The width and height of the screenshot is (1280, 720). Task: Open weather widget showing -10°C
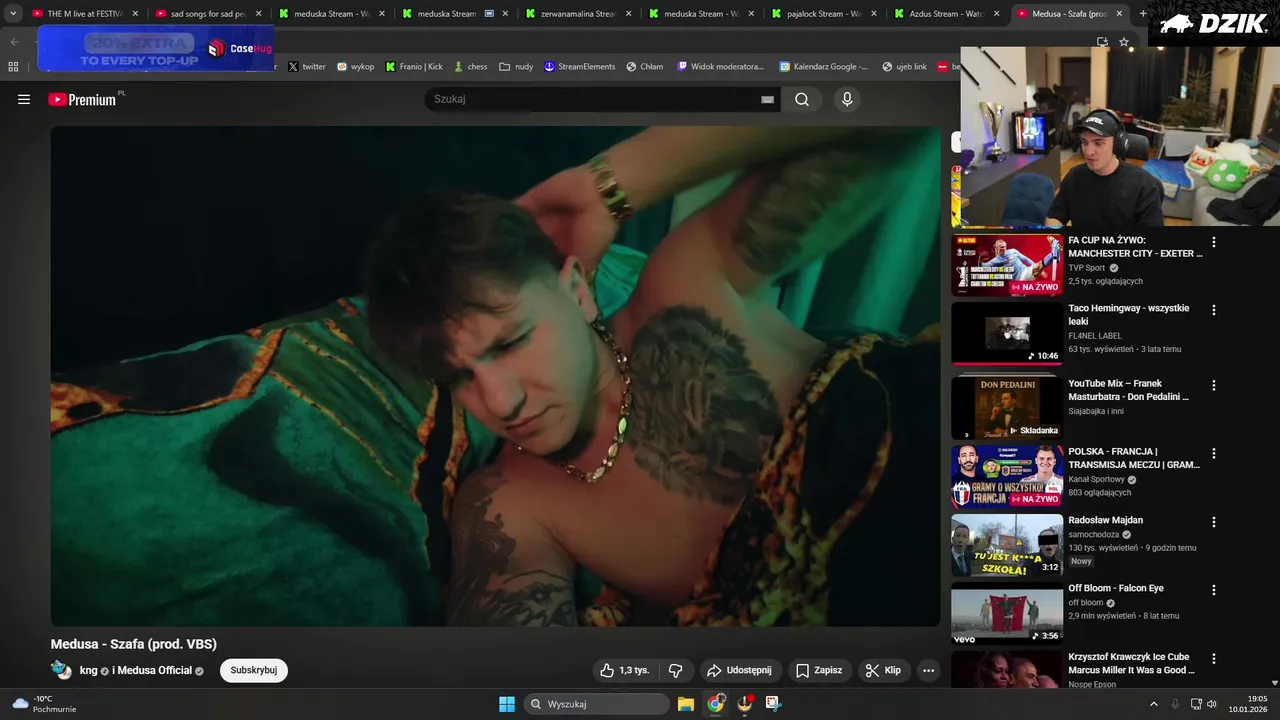pyautogui.click(x=43, y=704)
